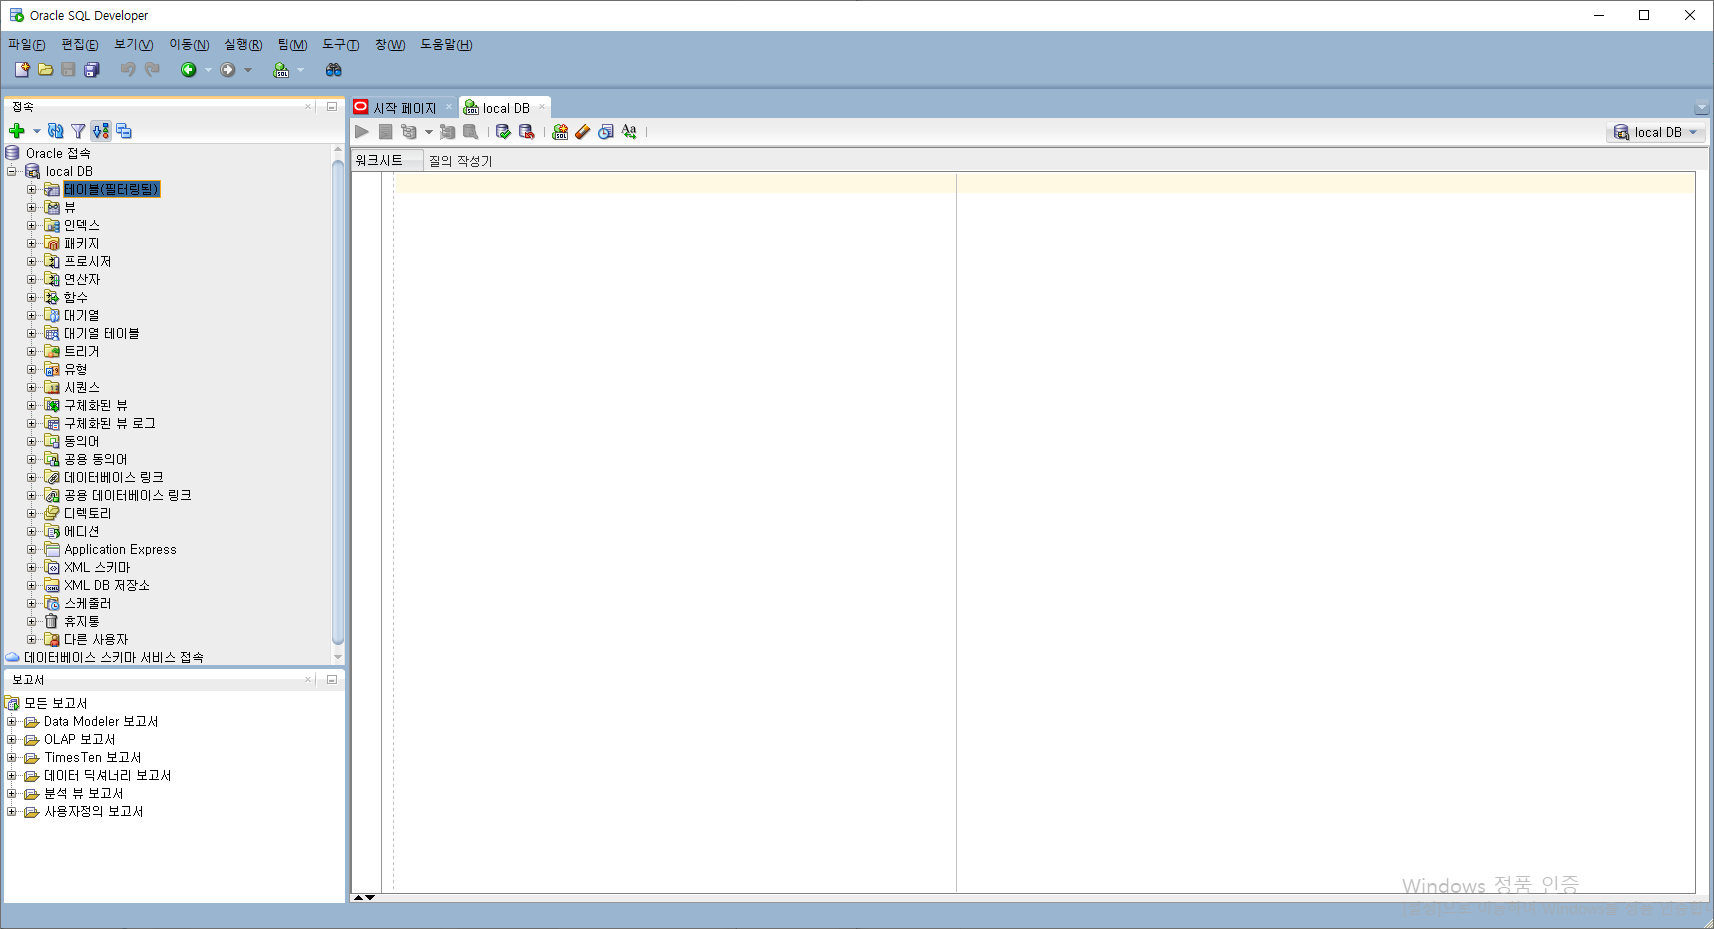Minimize the 접속 panel
The width and height of the screenshot is (1714, 929).
pyautogui.click(x=332, y=106)
